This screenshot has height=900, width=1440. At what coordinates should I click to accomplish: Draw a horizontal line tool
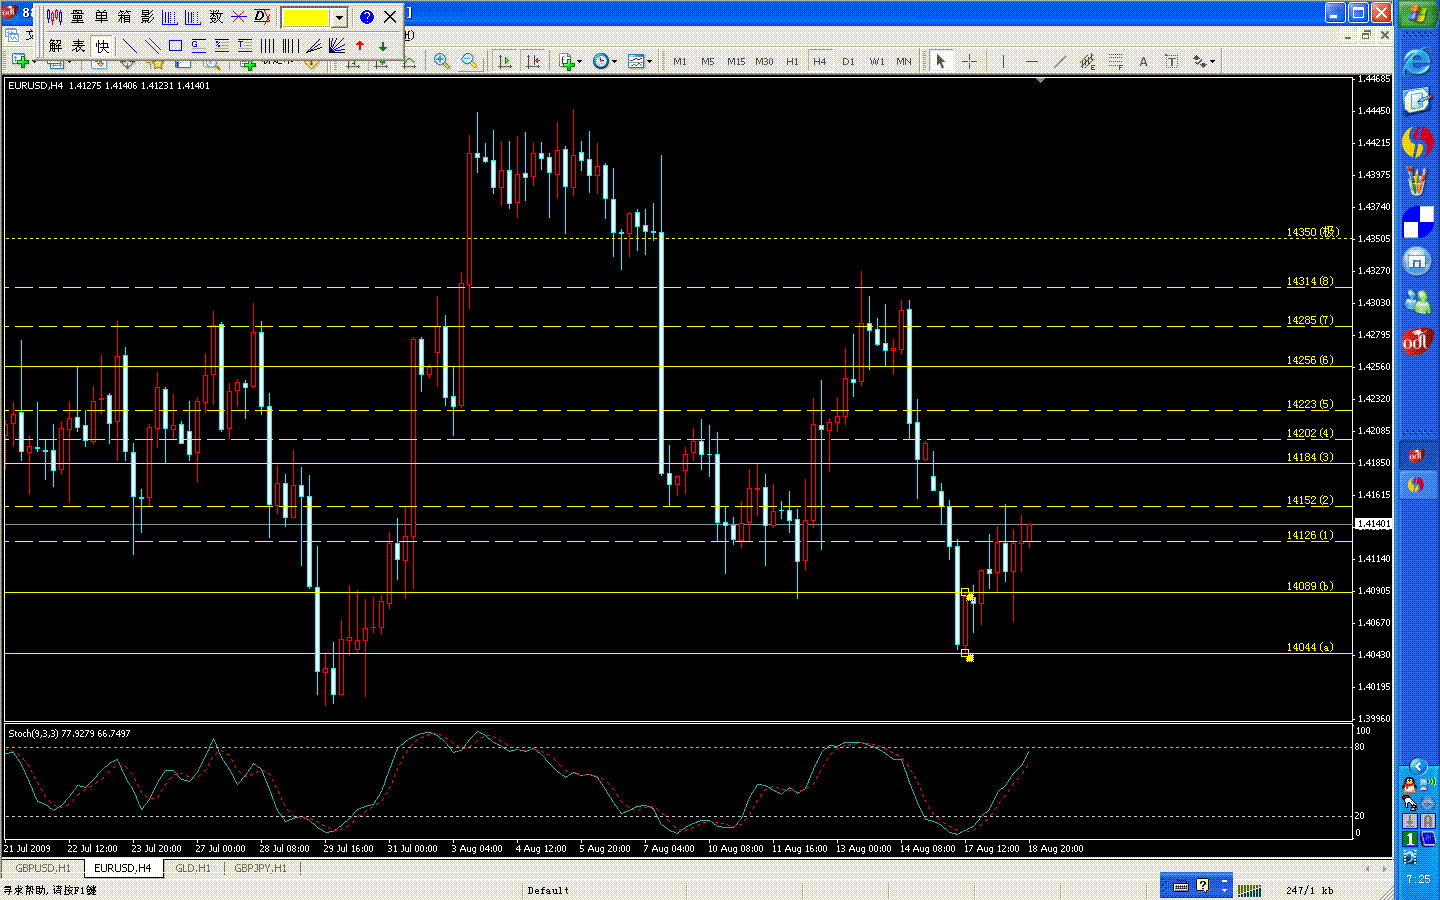(1031, 62)
